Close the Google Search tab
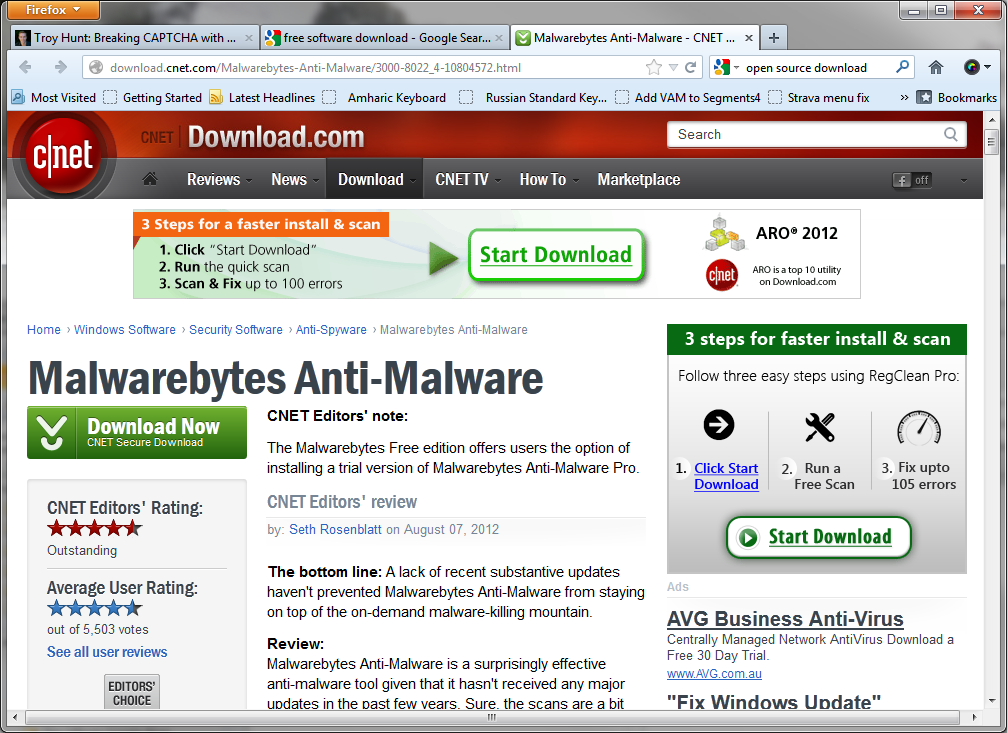Viewport: 1007px width, 733px height. coord(499,39)
